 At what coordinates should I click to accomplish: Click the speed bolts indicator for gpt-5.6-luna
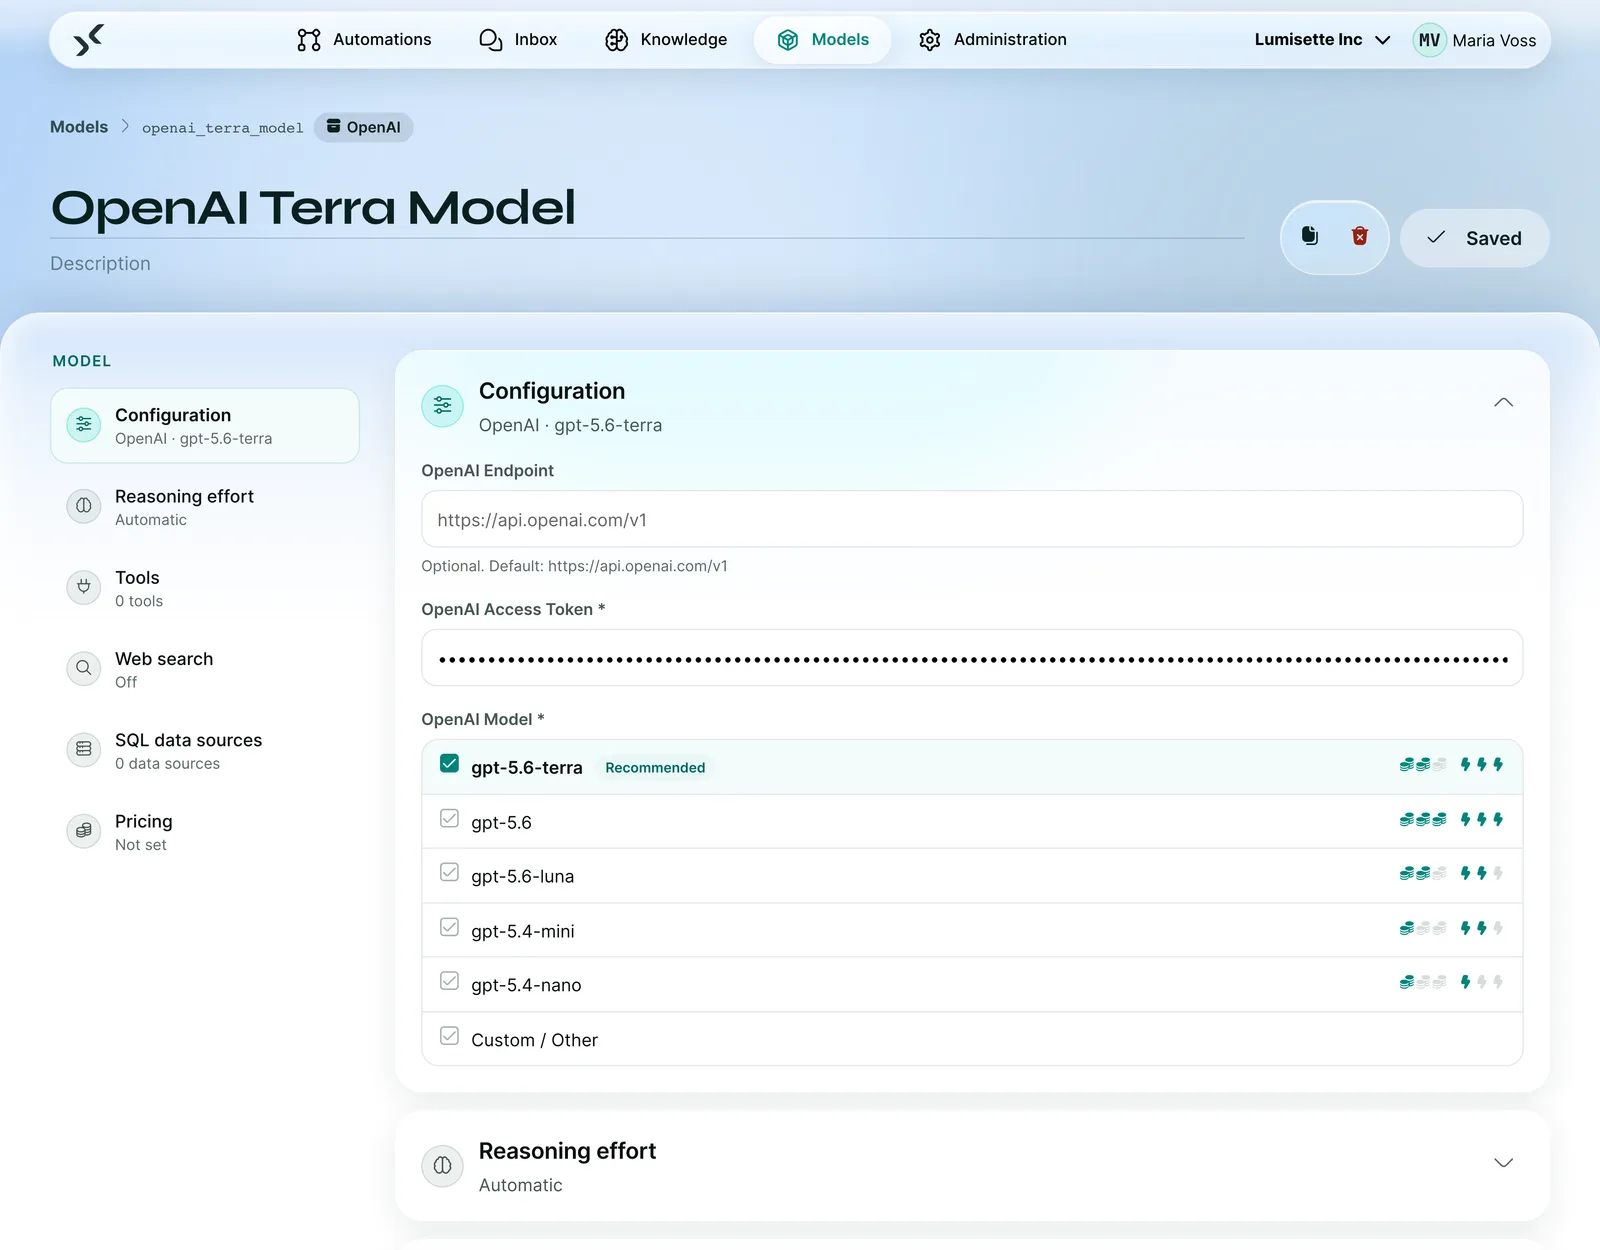[1482, 874]
